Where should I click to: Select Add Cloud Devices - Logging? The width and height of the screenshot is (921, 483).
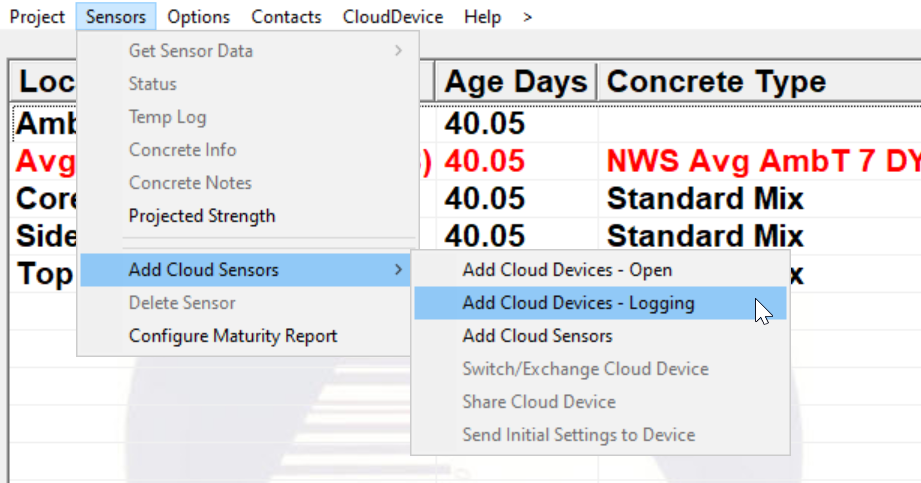pos(578,303)
